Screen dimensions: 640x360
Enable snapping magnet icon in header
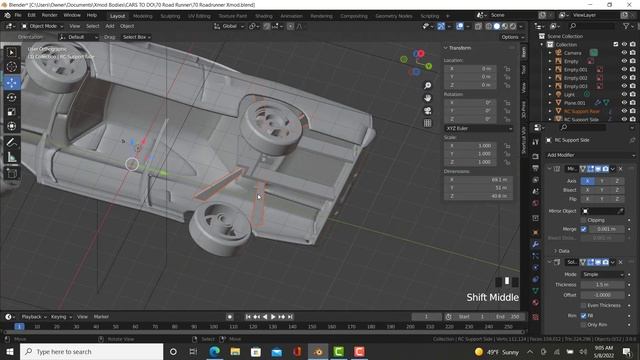267,26
